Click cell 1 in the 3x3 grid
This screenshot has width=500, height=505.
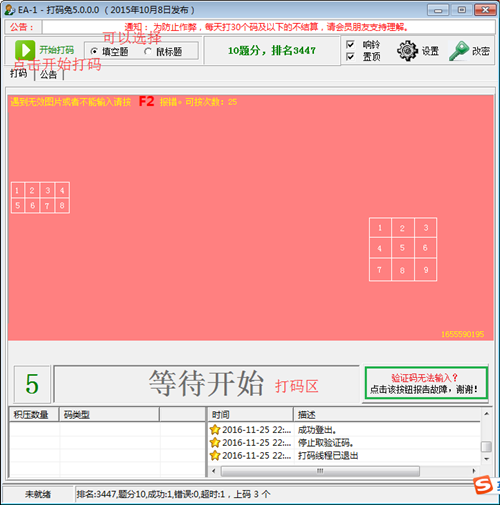pos(380,228)
